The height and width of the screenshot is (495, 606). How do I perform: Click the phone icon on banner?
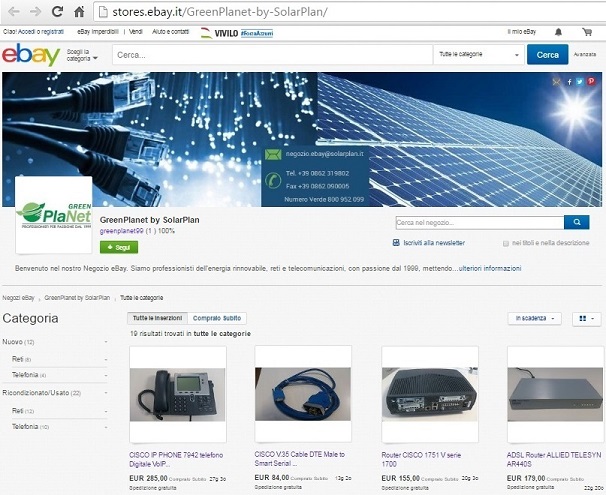(273, 180)
